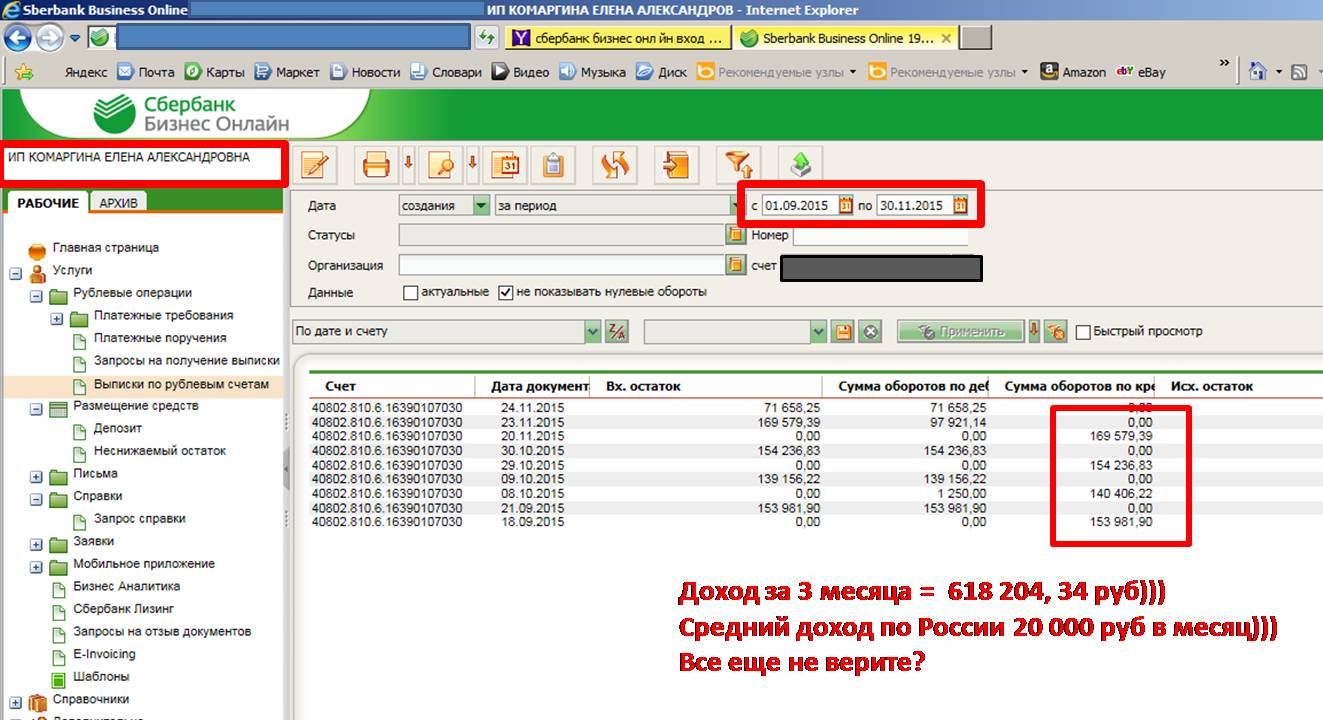Image resolution: width=1323 pixels, height=720 pixels.
Task: Expand the Справочники node
Action: [15, 702]
